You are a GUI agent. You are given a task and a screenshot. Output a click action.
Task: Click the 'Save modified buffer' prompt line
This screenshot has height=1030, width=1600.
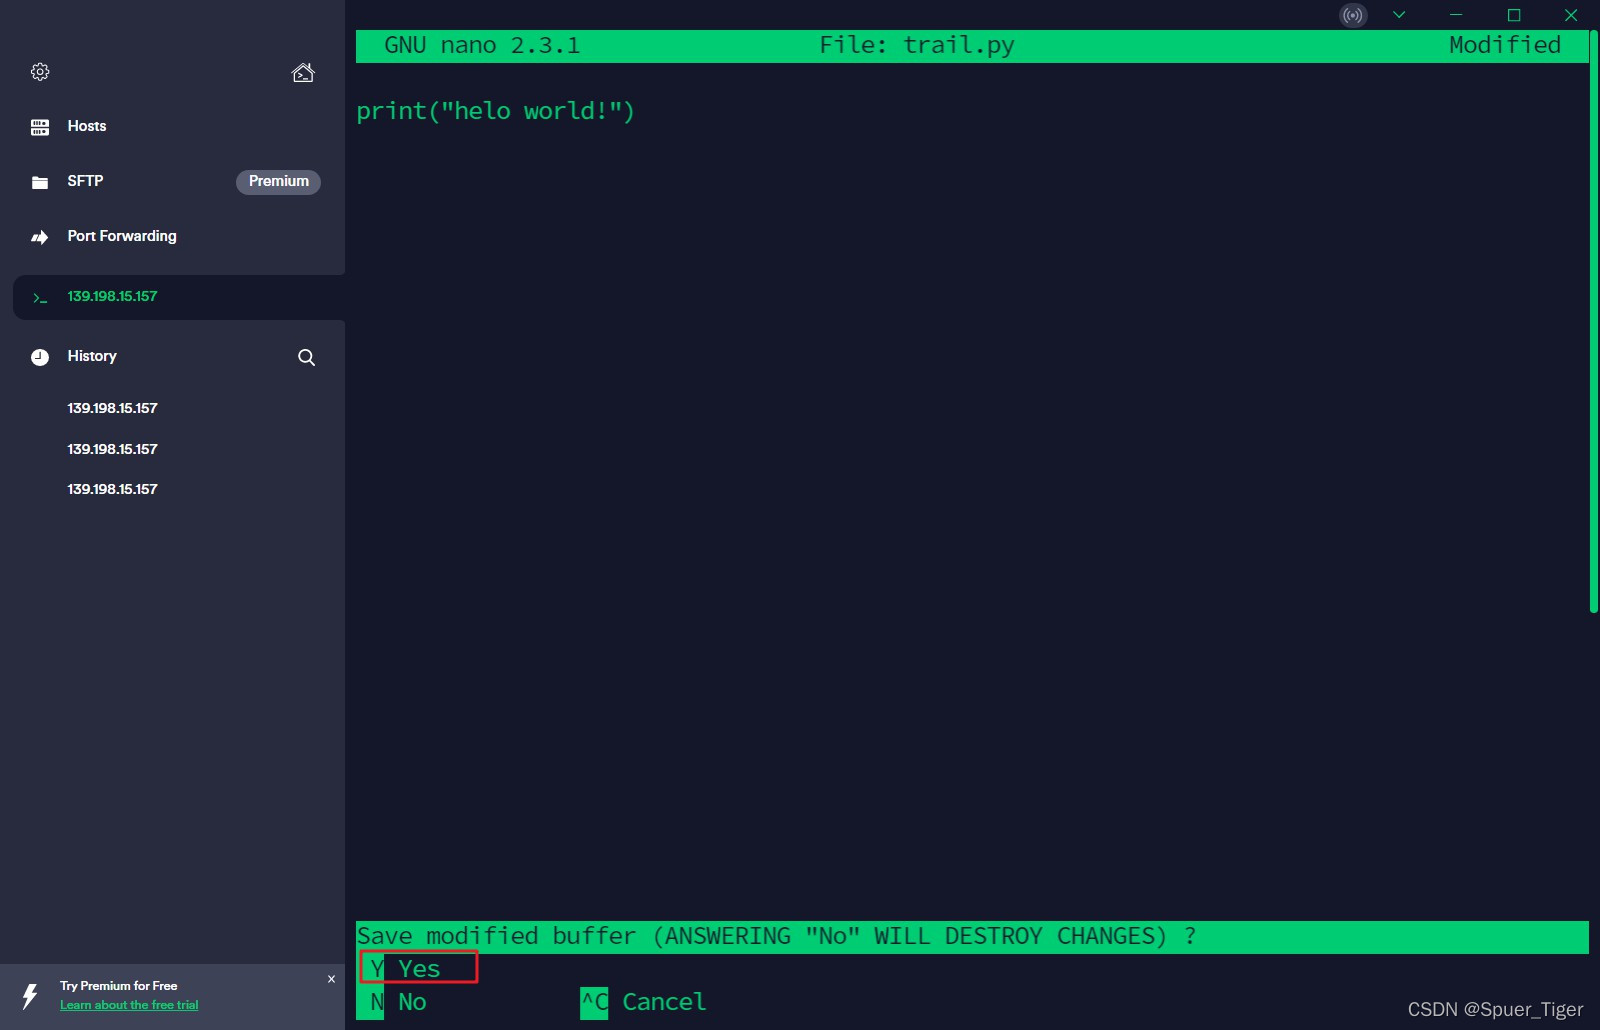972,937
